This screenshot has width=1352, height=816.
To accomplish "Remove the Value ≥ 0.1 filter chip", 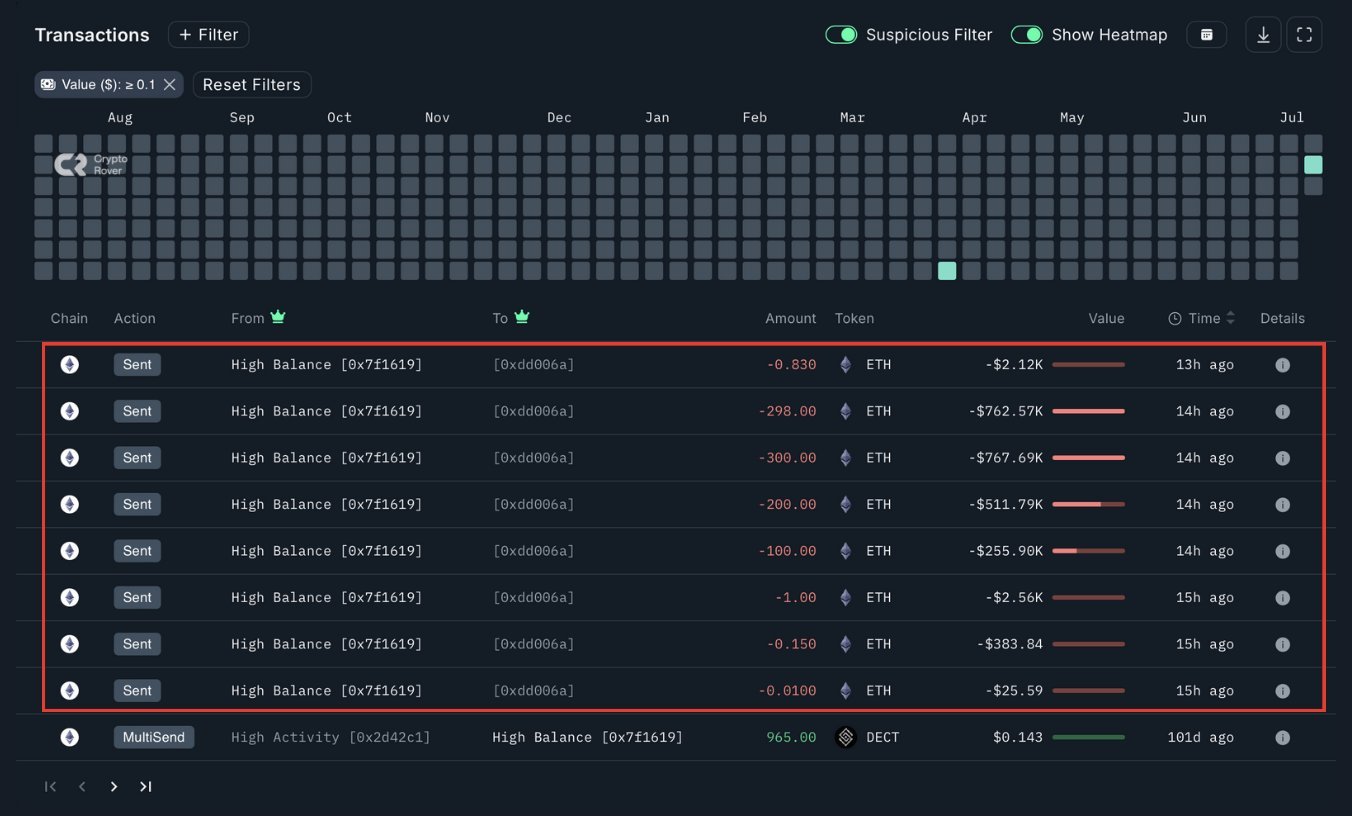I will (168, 84).
